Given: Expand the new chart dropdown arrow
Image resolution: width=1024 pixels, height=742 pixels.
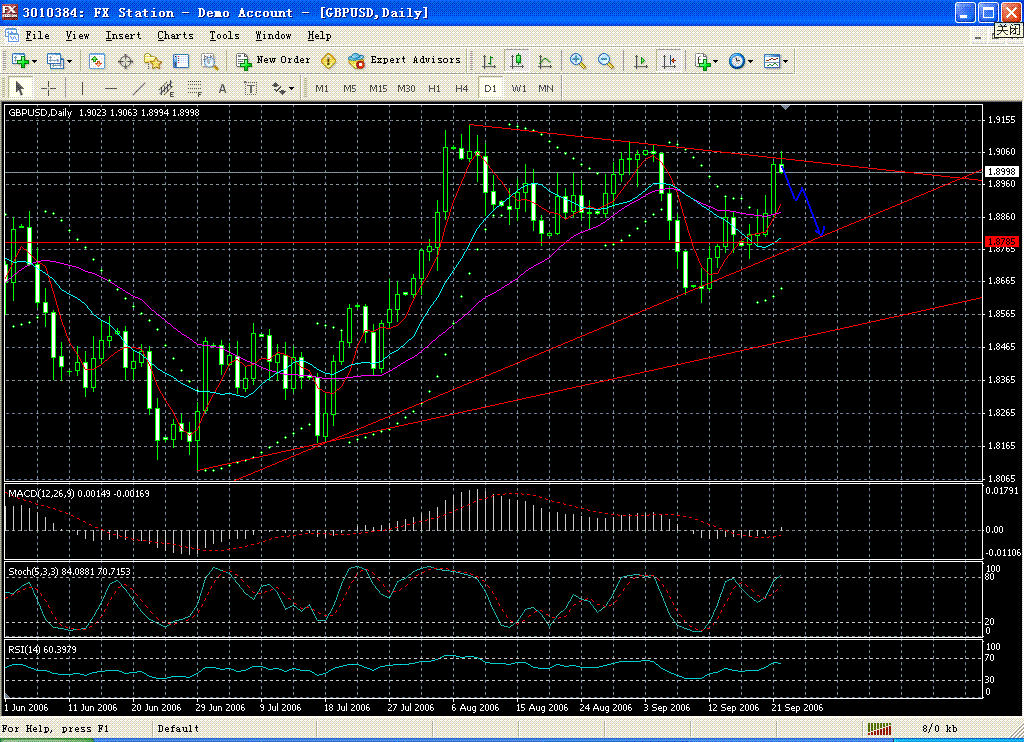Looking at the screenshot, I should click(36, 61).
